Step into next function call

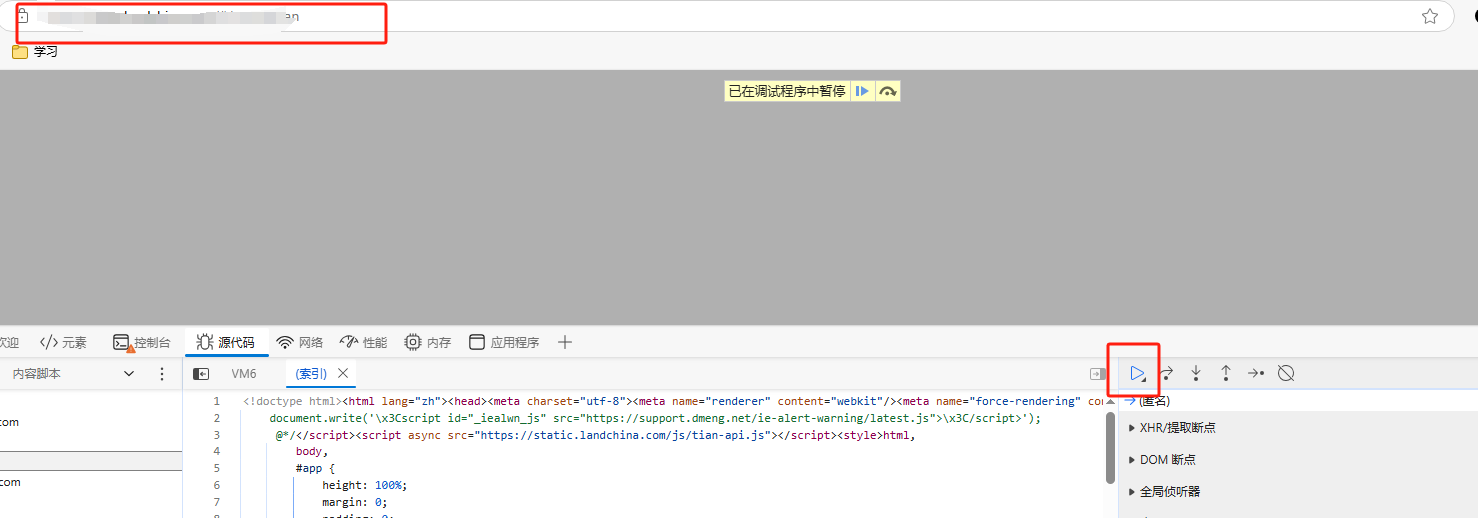(1196, 373)
